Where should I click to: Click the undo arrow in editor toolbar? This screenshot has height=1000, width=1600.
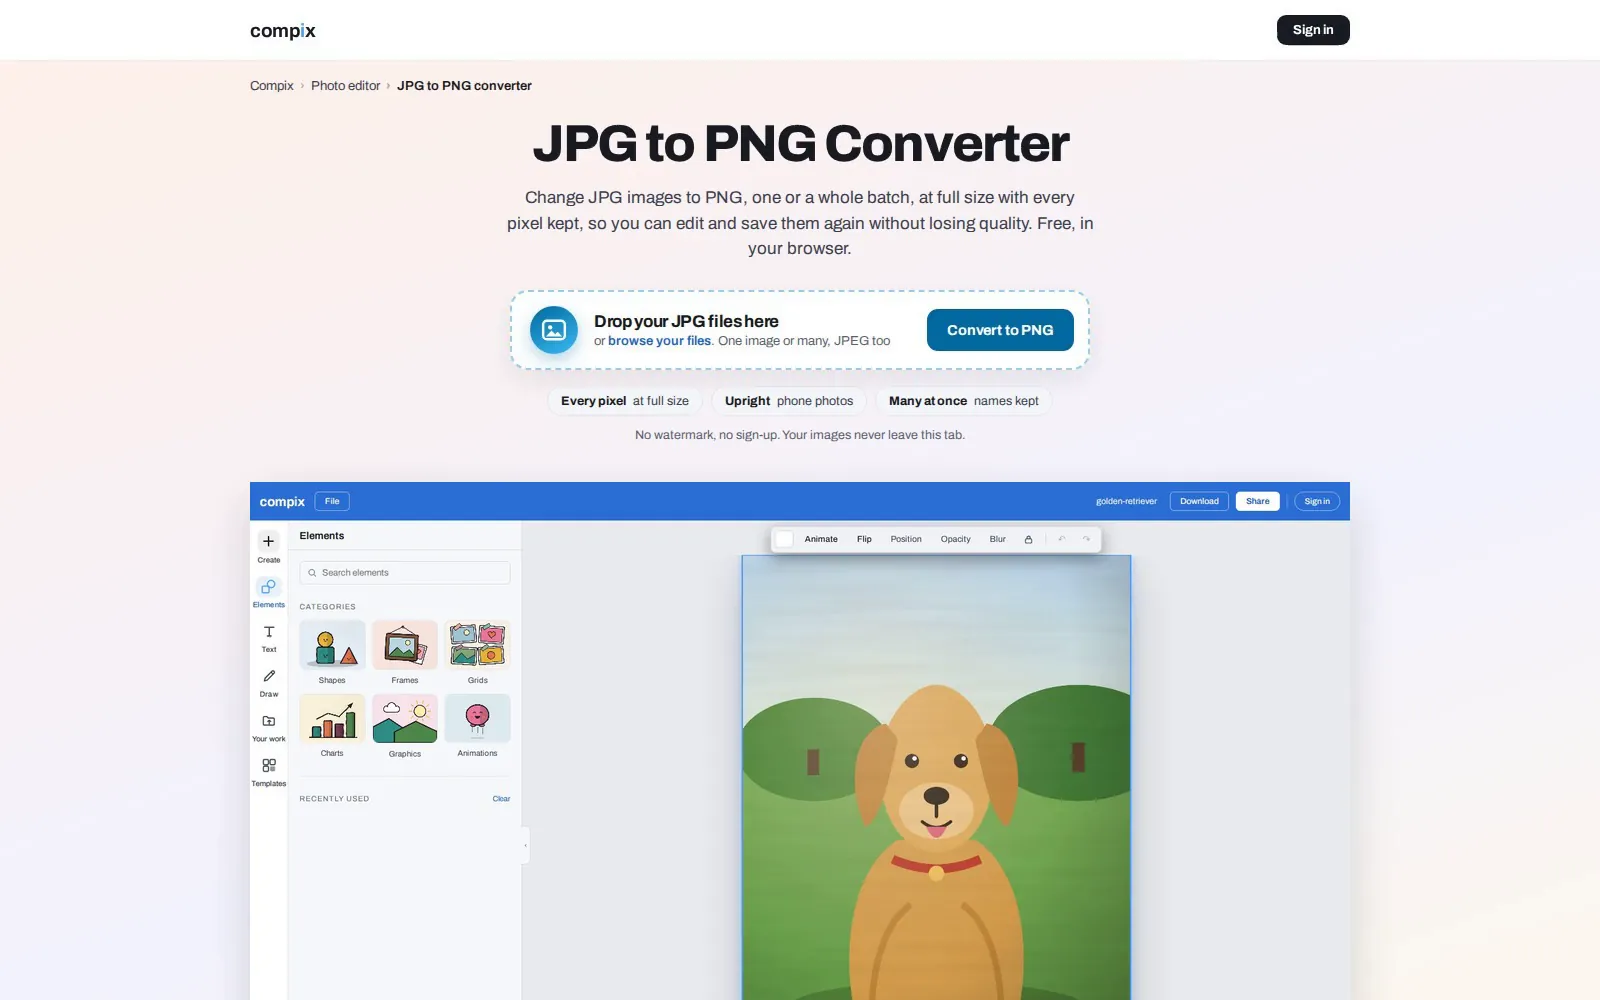point(1062,539)
